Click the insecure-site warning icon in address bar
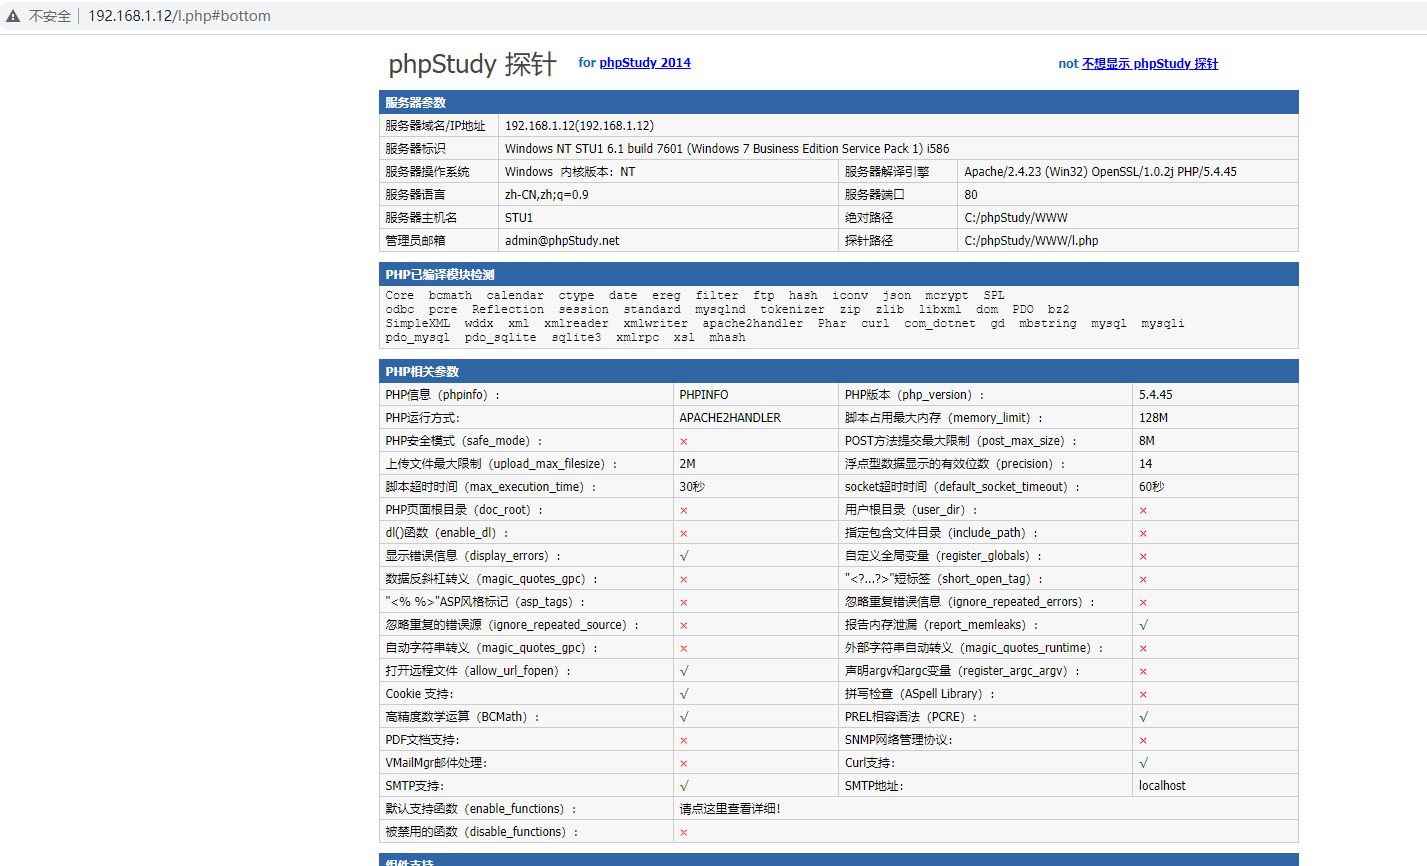The width and height of the screenshot is (1427, 866). tap(13, 16)
